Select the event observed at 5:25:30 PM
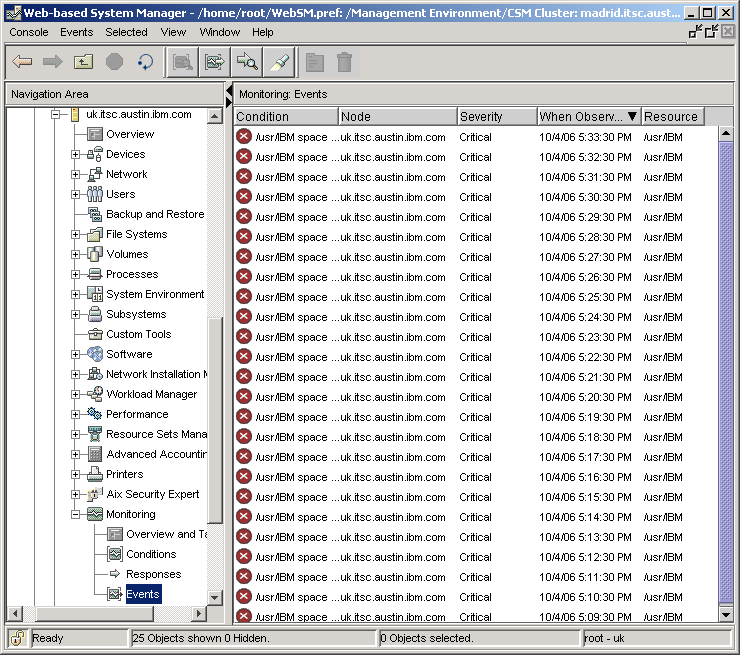740x655 pixels. click(x=475, y=297)
